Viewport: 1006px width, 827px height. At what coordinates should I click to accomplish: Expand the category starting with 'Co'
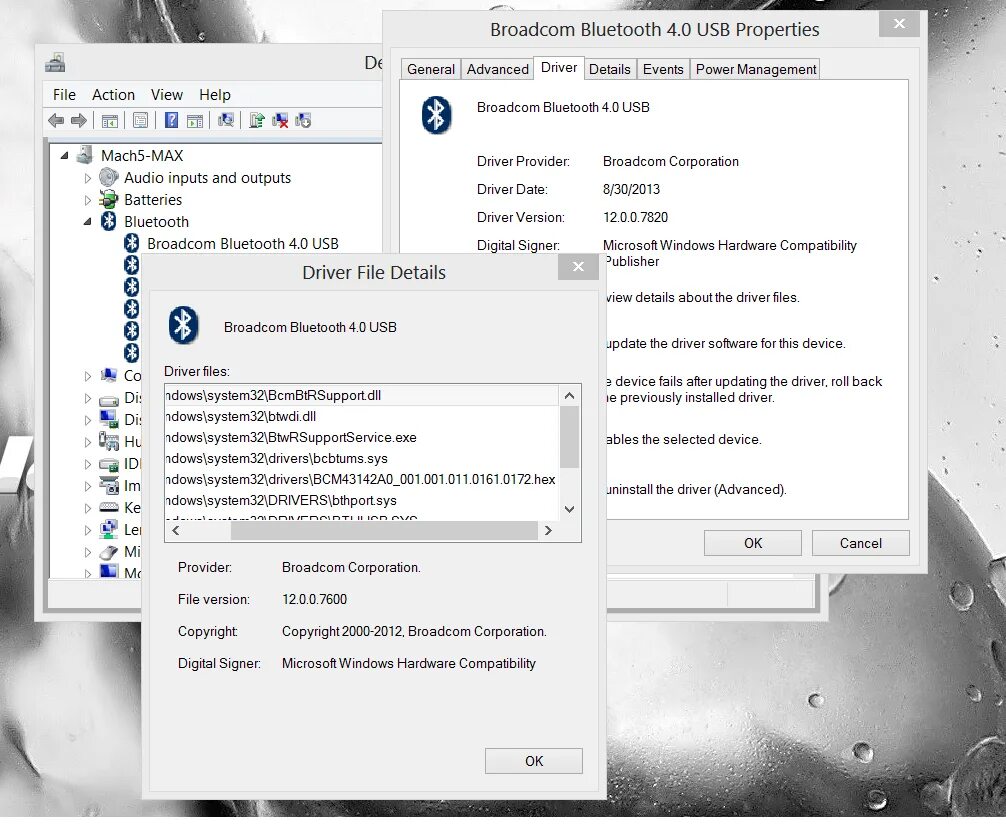point(87,376)
